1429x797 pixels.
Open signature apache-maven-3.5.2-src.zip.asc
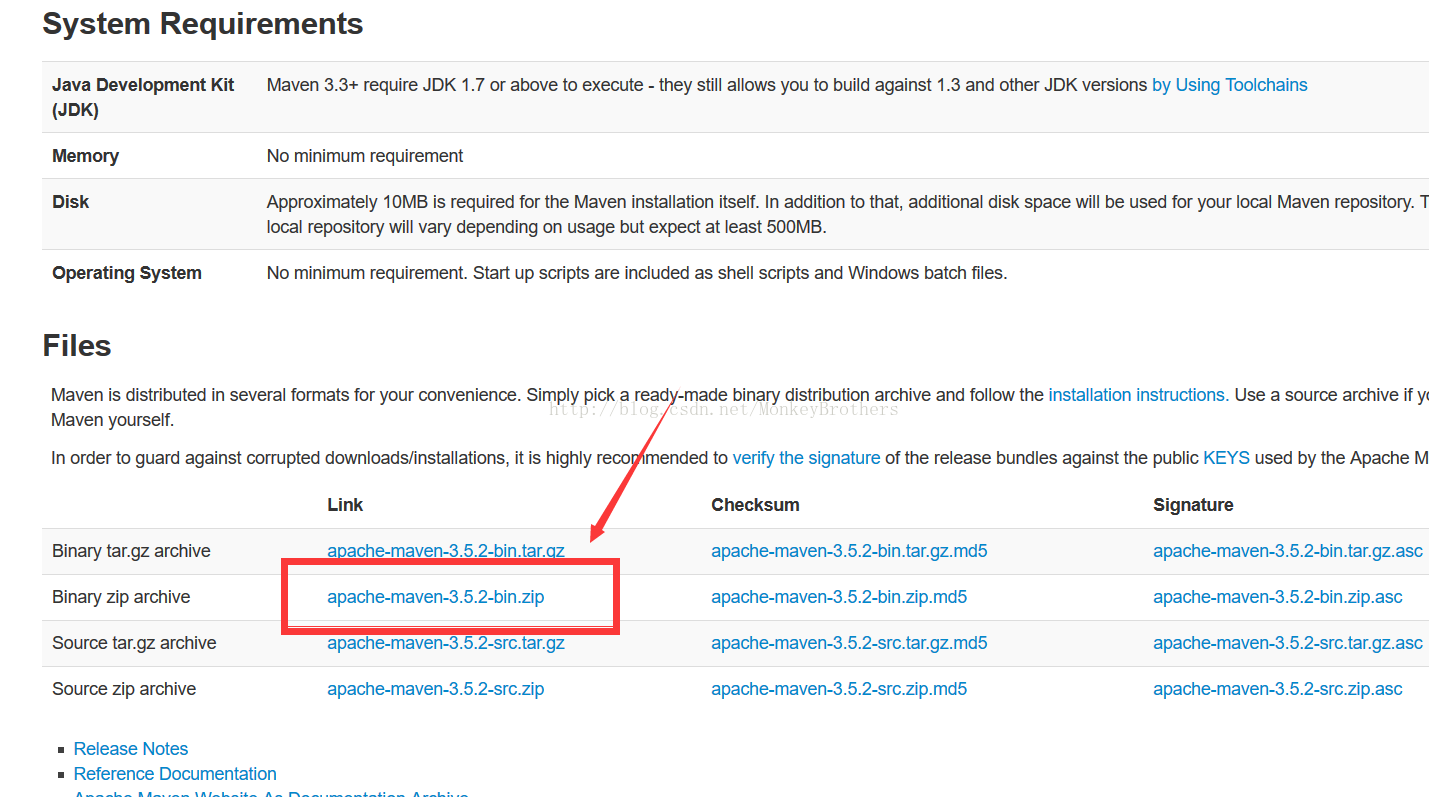click(x=1278, y=689)
